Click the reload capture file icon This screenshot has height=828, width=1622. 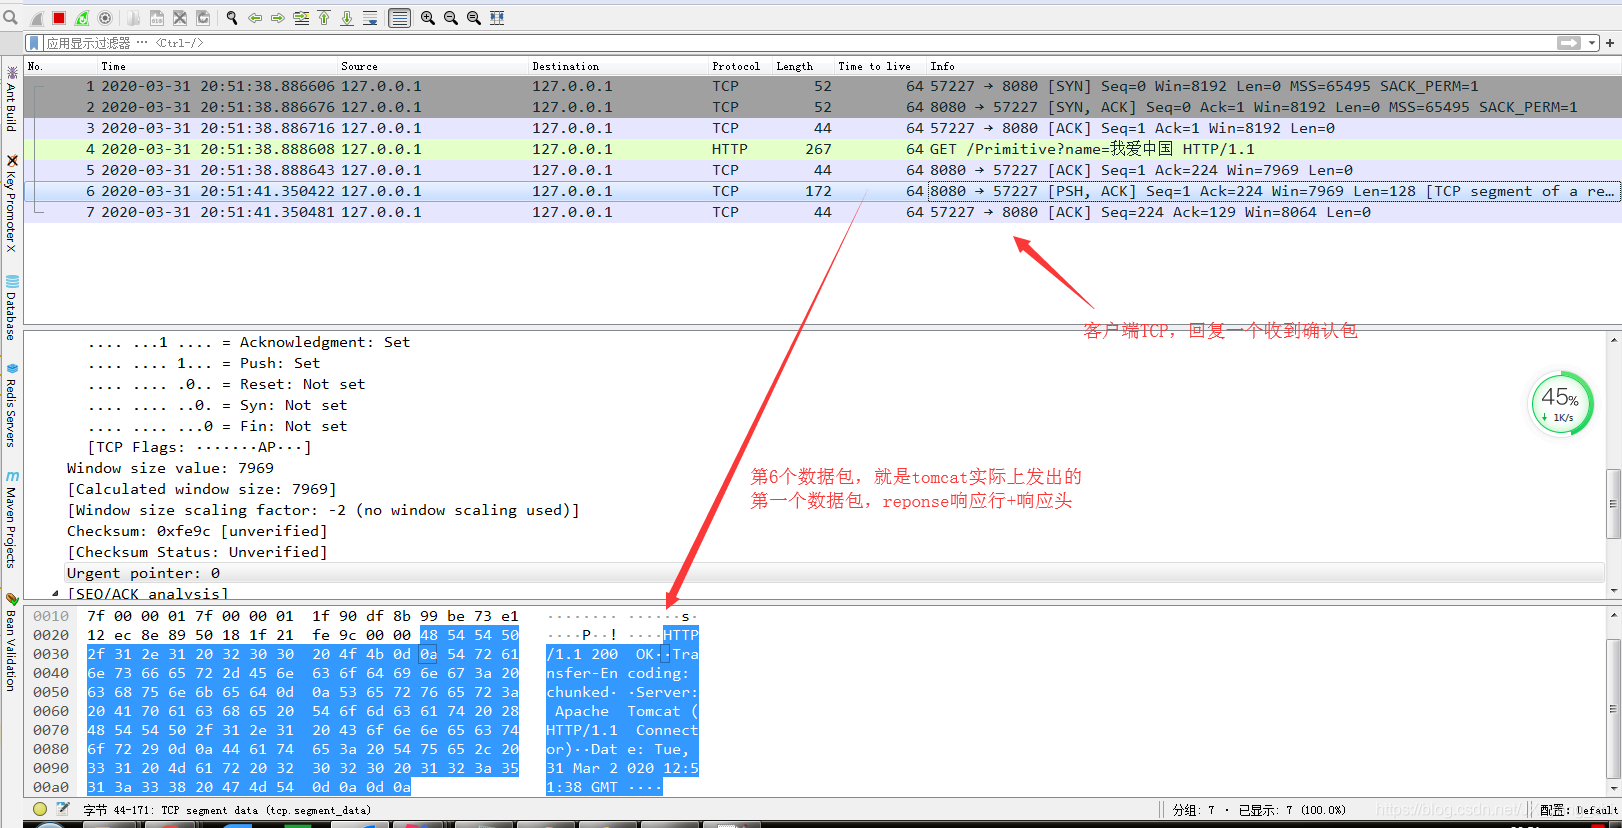tap(203, 18)
